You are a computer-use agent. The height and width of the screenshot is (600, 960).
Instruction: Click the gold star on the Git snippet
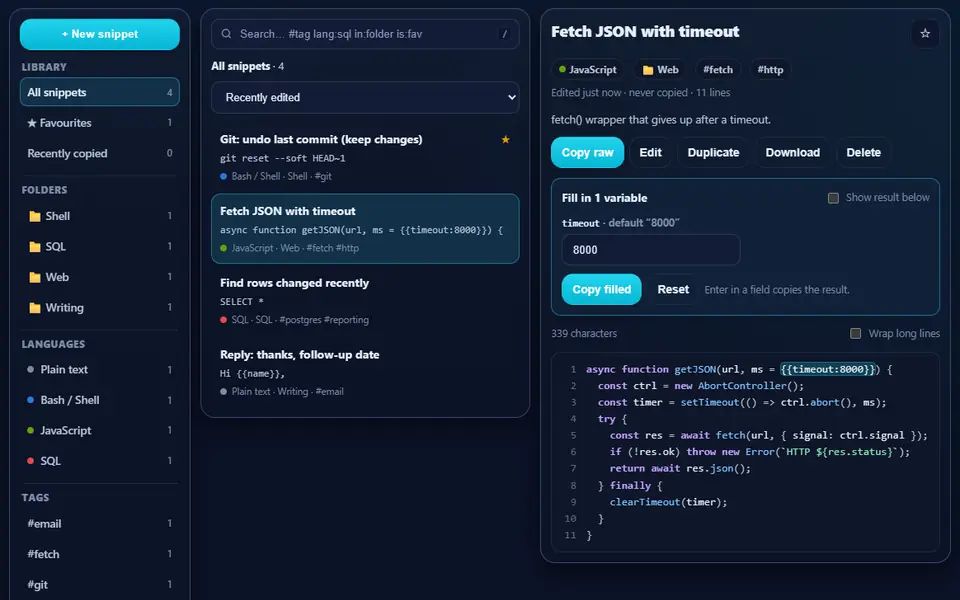pyautogui.click(x=505, y=140)
